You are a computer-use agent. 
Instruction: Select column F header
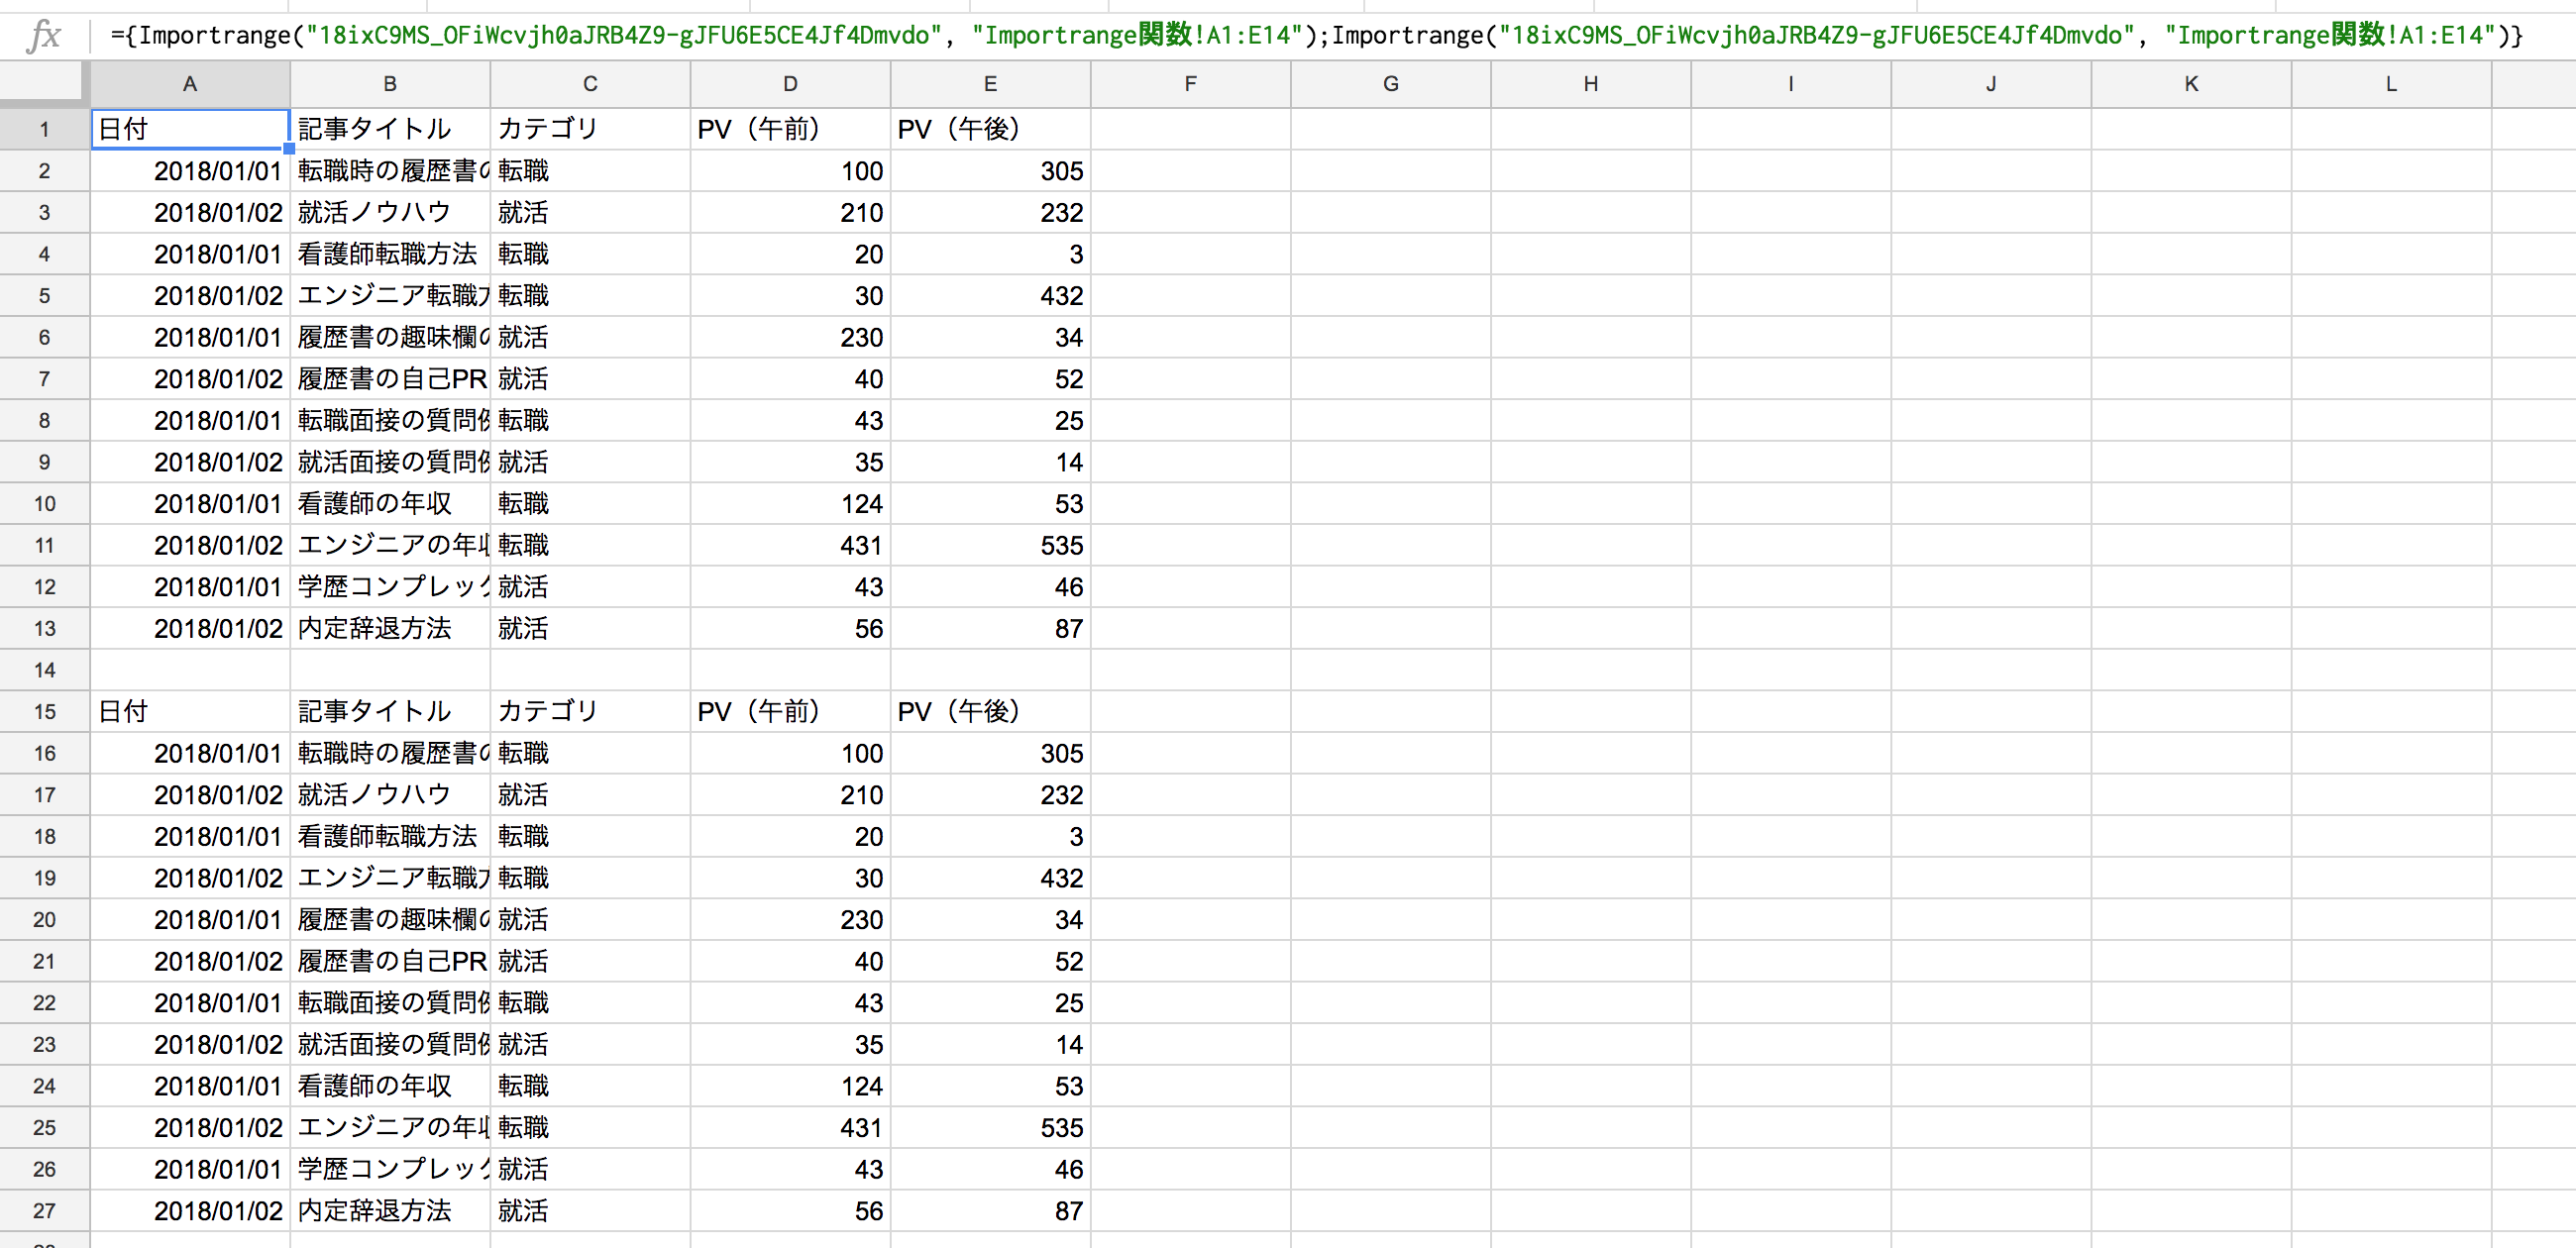tap(1190, 84)
